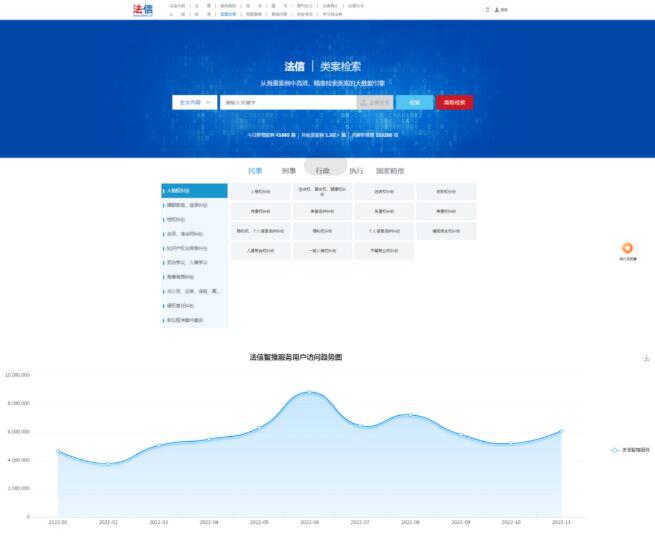655x549 pixels.
Task: Click the chart data point for 2022-04
Action: coord(209,439)
